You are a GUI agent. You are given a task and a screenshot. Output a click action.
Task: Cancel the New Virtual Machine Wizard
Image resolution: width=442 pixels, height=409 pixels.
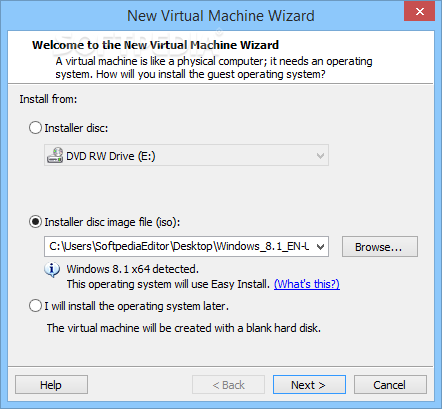(390, 385)
